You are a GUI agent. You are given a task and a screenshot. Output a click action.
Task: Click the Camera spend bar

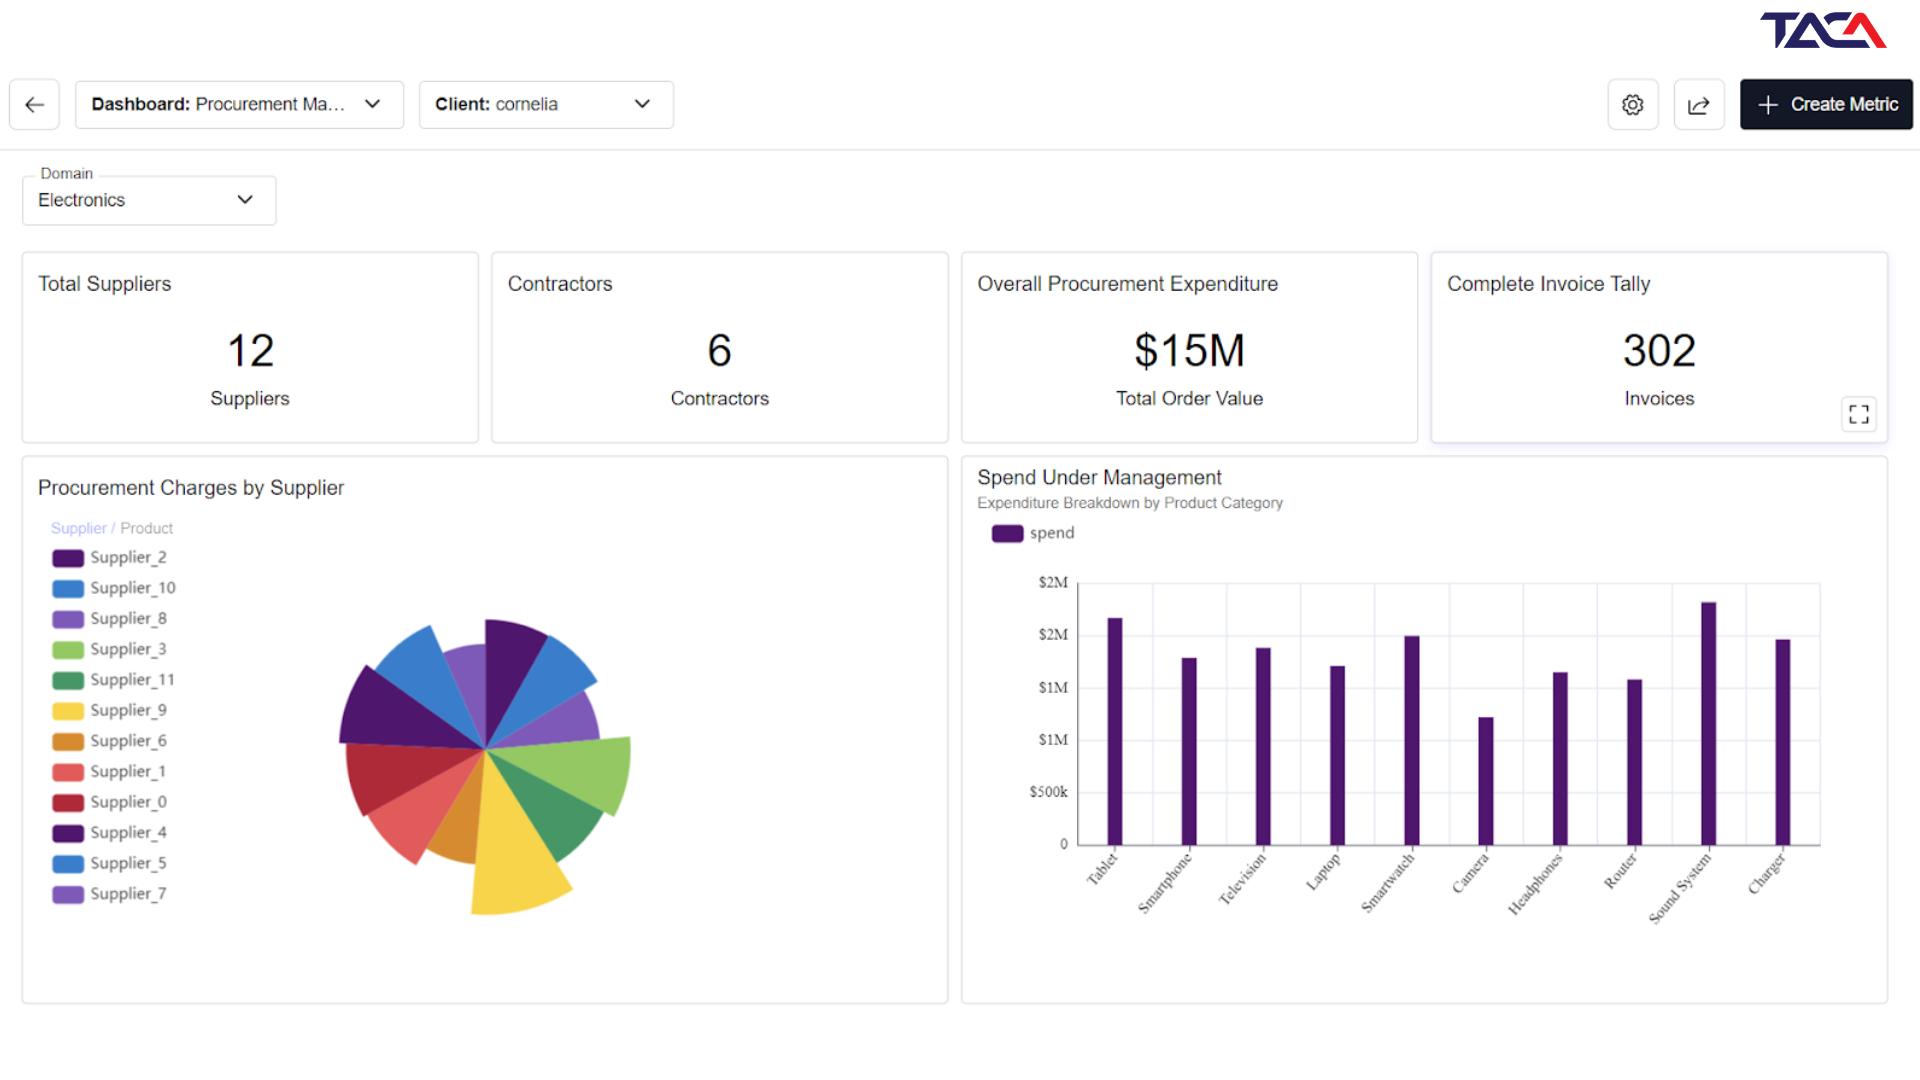coord(1486,781)
